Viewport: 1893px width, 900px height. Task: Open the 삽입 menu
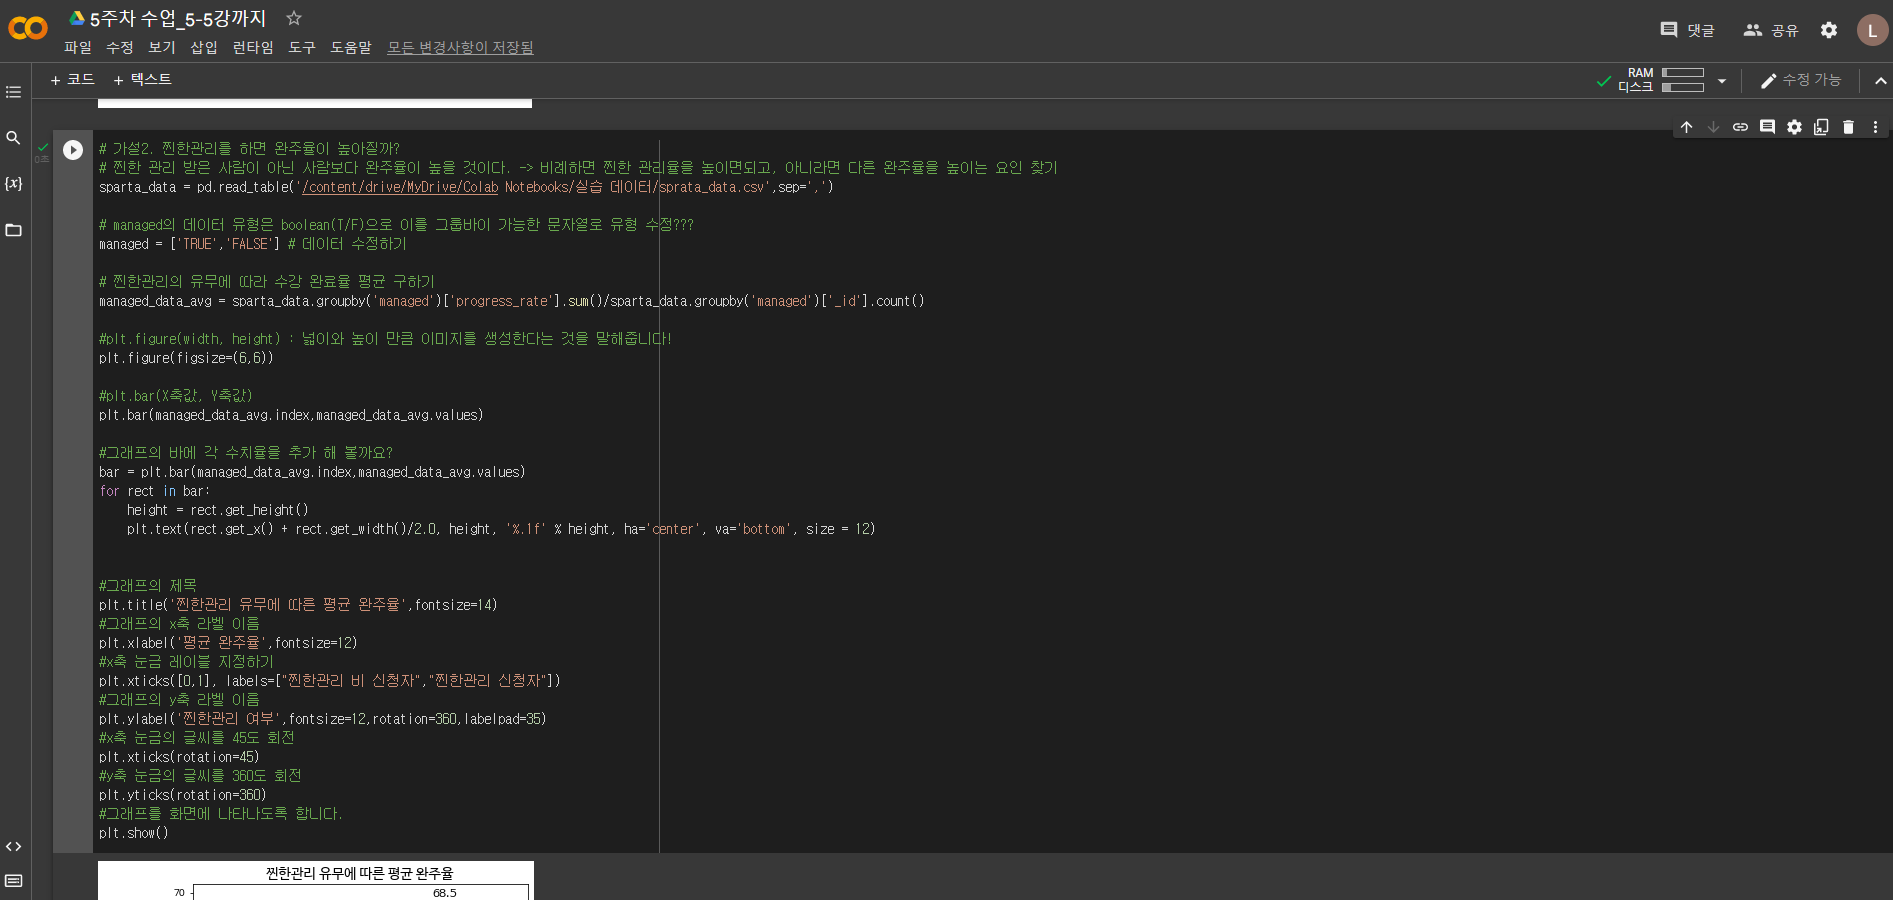click(203, 47)
